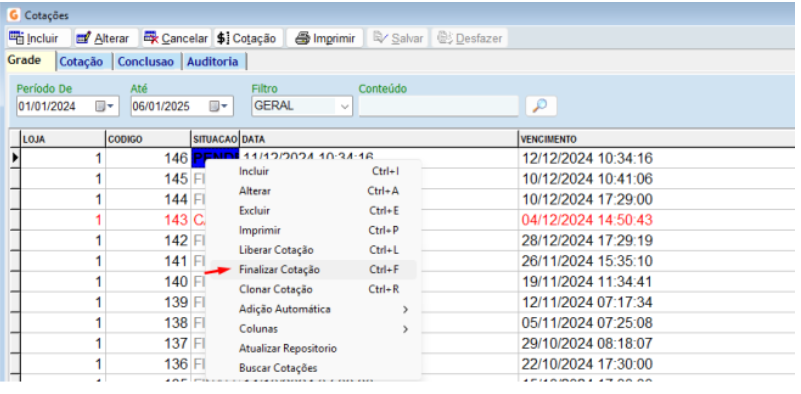The image size is (801, 394).
Task: Expand the Colunas submenu
Action: [313, 329]
